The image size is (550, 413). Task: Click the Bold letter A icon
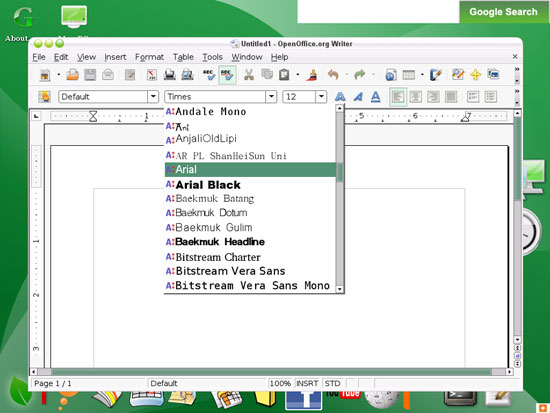point(340,97)
